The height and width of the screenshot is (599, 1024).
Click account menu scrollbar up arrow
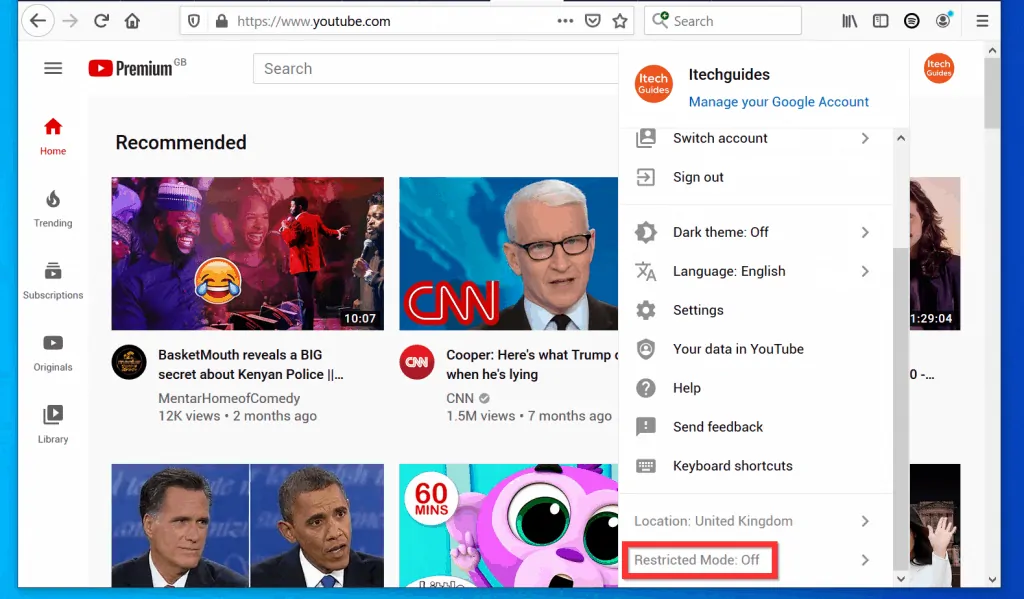(901, 138)
